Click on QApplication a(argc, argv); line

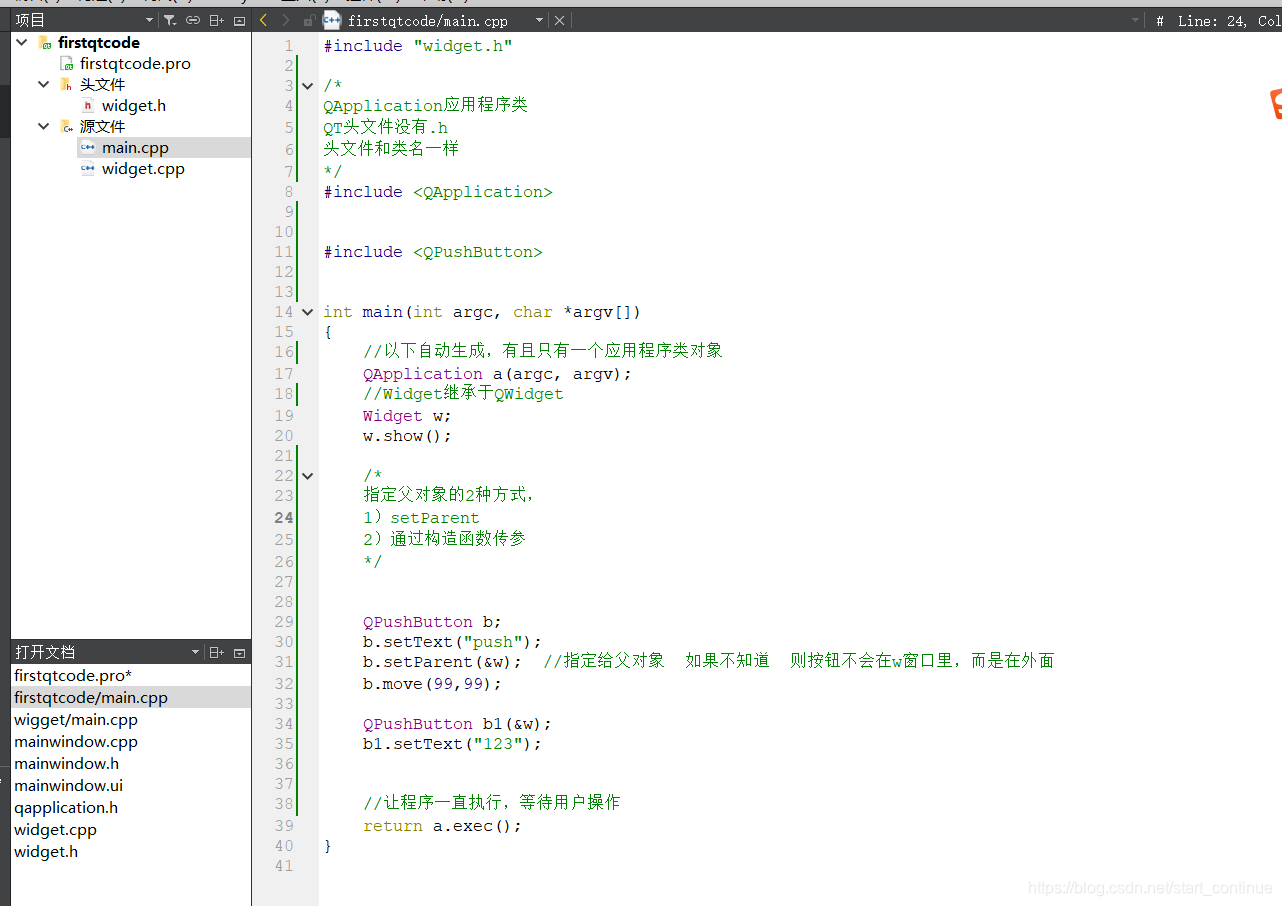click(498, 374)
